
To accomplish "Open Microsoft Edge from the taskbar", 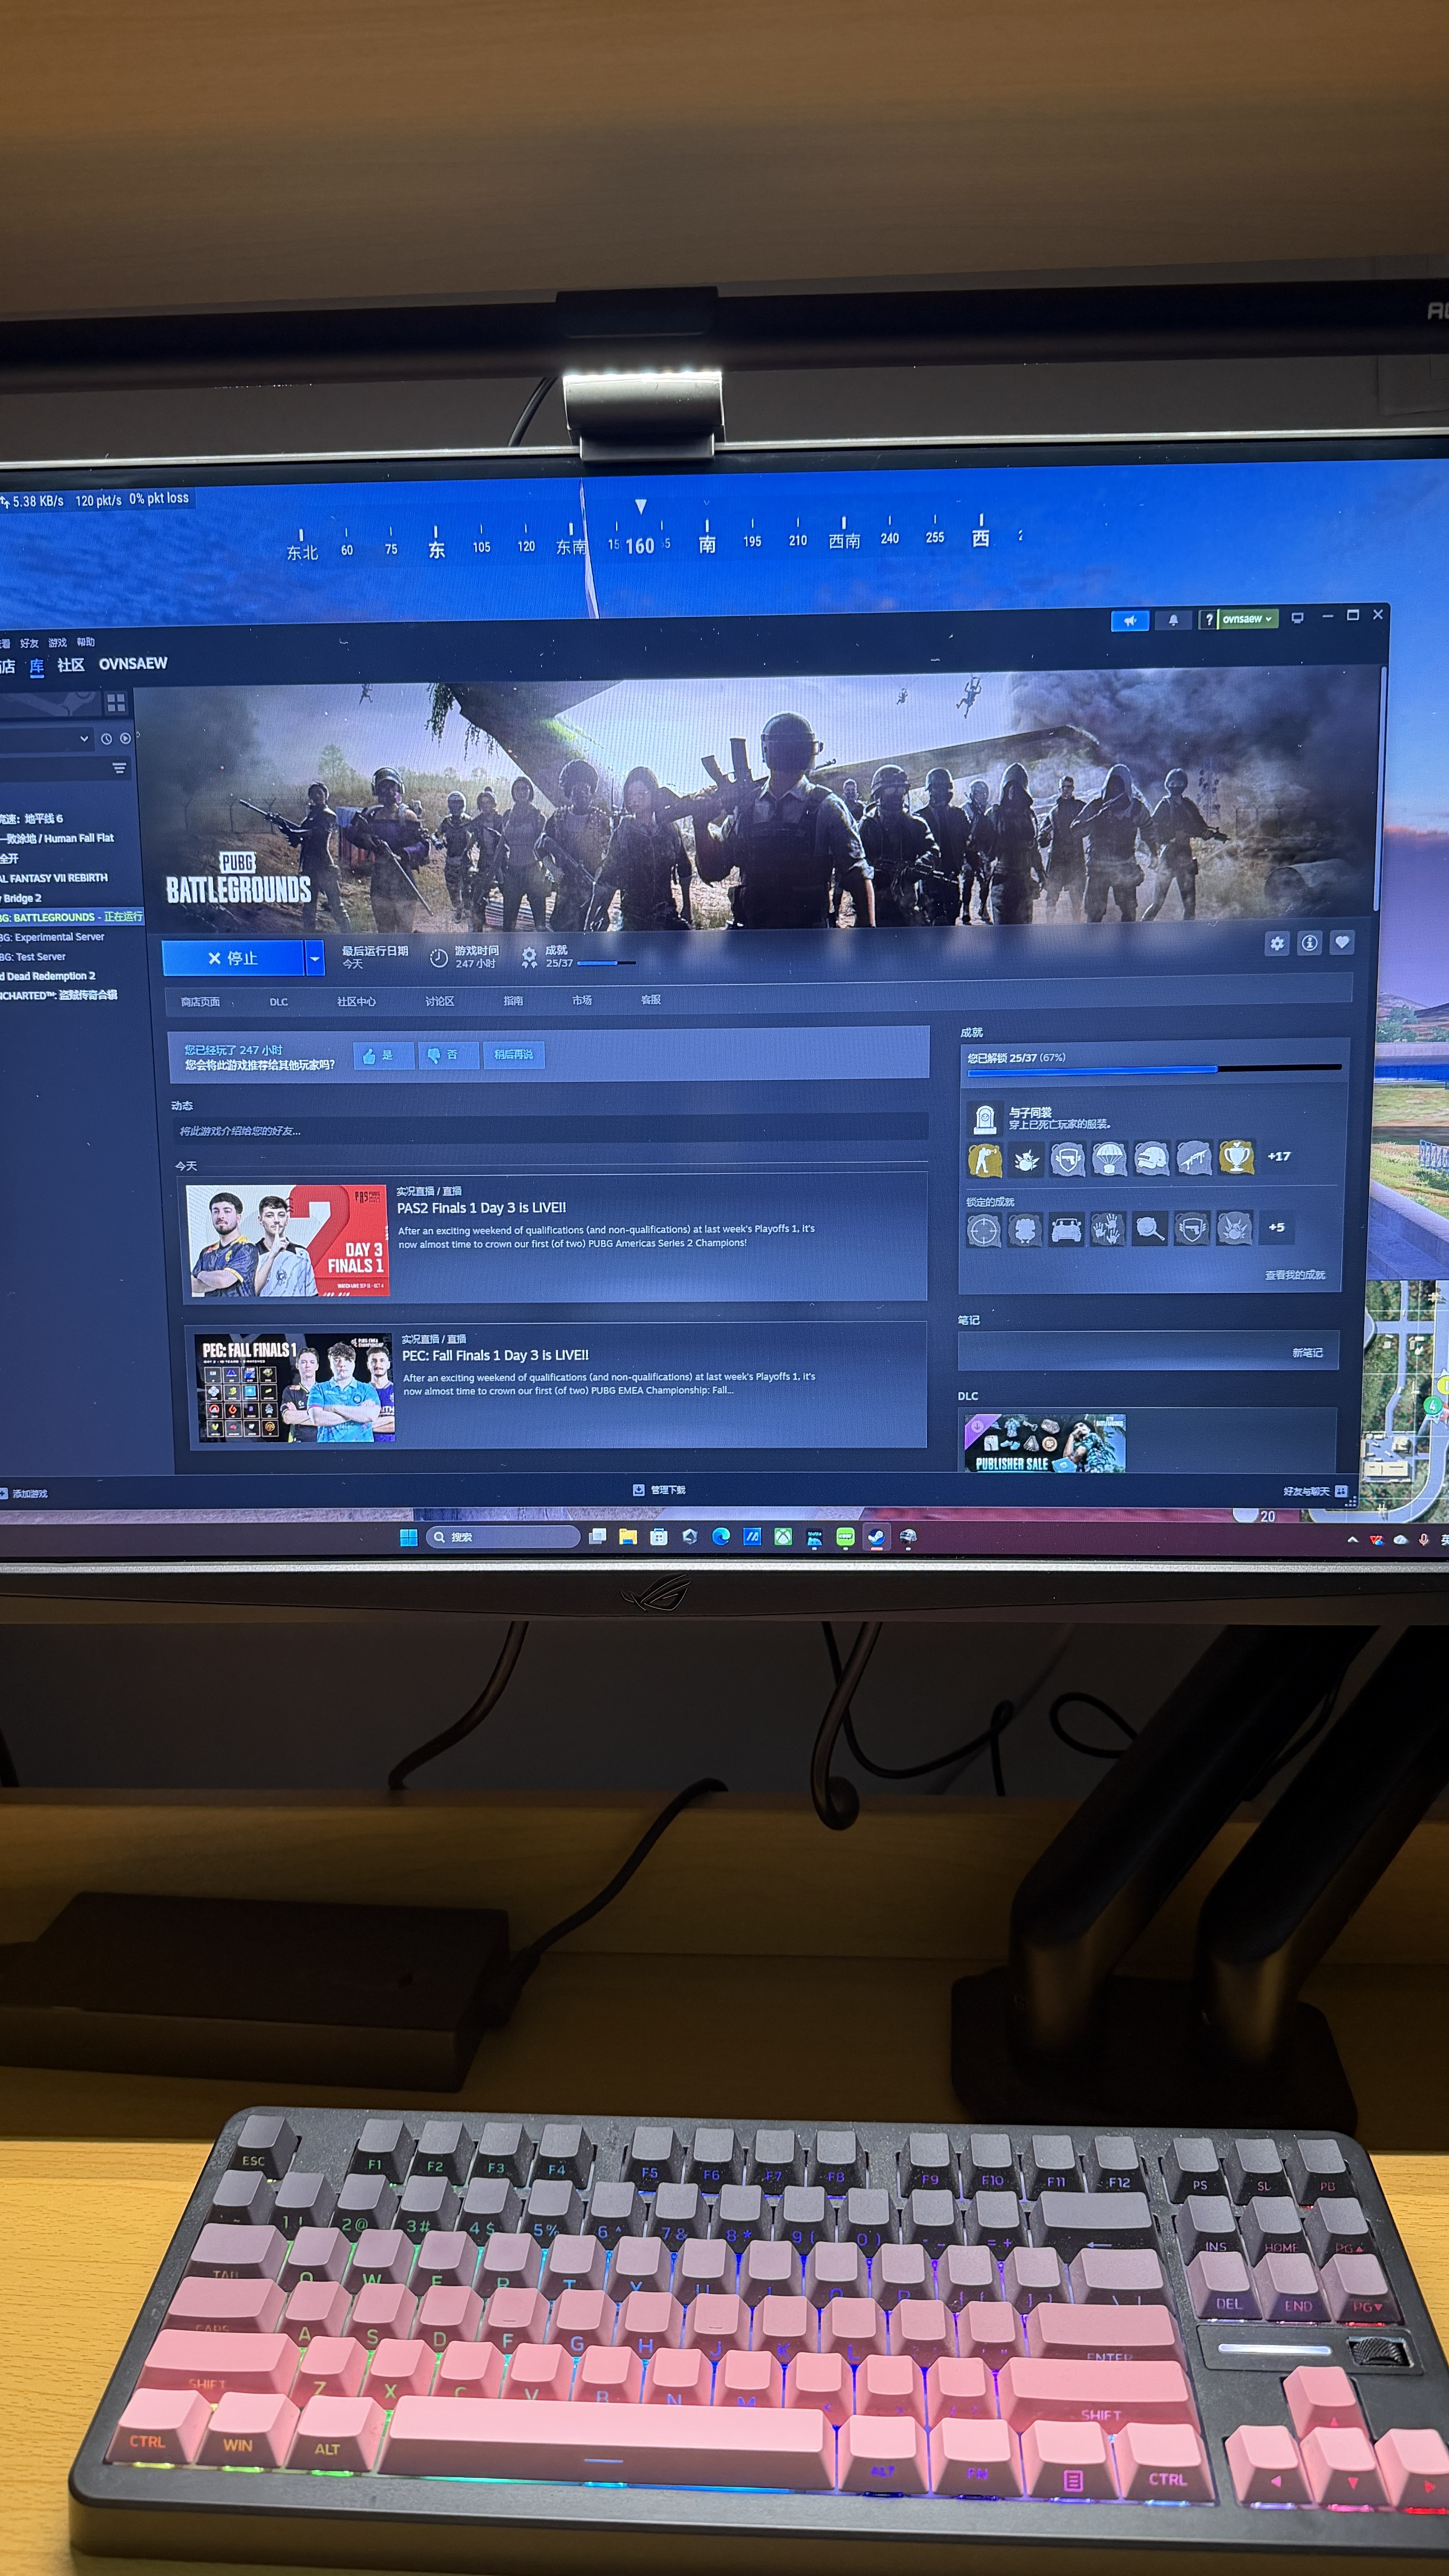I will pos(720,1537).
